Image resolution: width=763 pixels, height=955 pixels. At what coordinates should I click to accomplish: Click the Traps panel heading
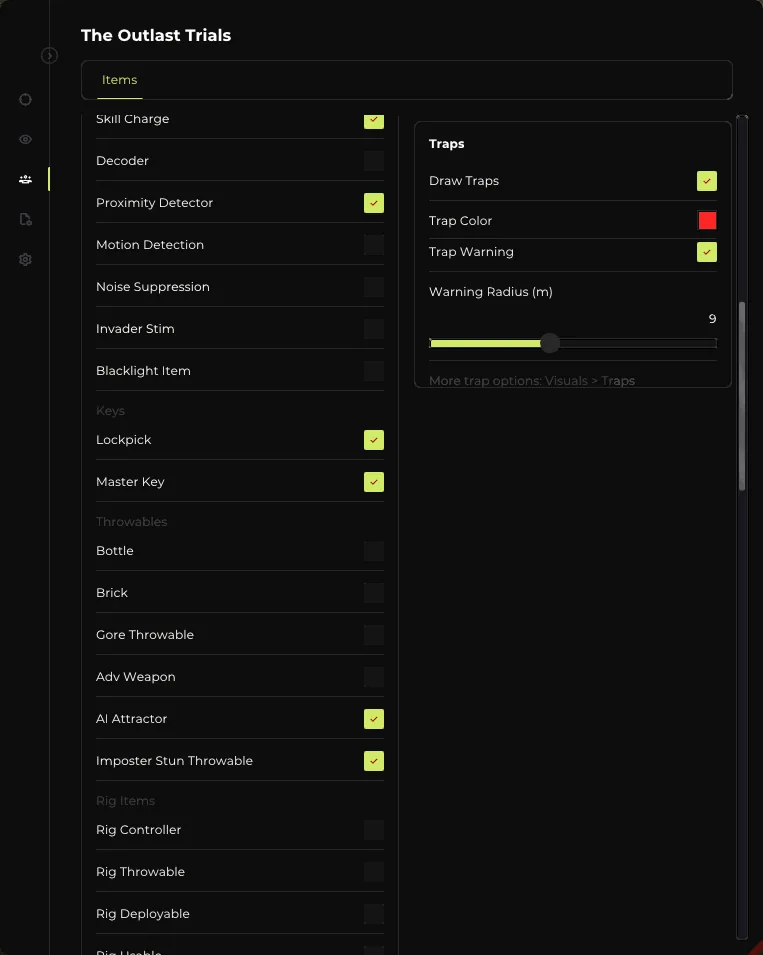[446, 144]
